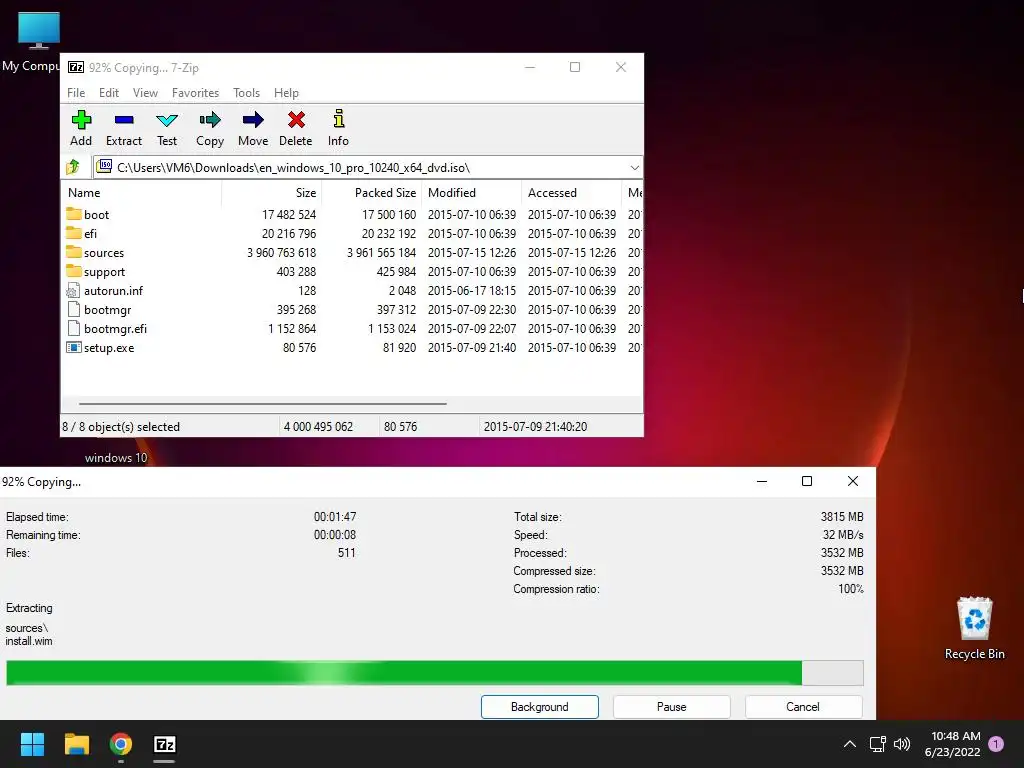The image size is (1024, 768).
Task: Click the red Delete toolbar icon
Action: 296,120
